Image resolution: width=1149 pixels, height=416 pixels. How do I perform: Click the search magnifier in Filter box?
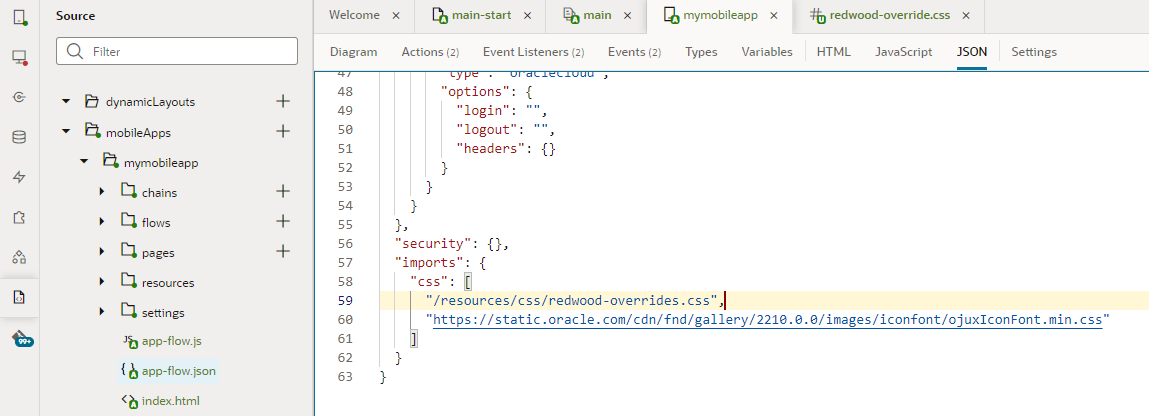[74, 51]
